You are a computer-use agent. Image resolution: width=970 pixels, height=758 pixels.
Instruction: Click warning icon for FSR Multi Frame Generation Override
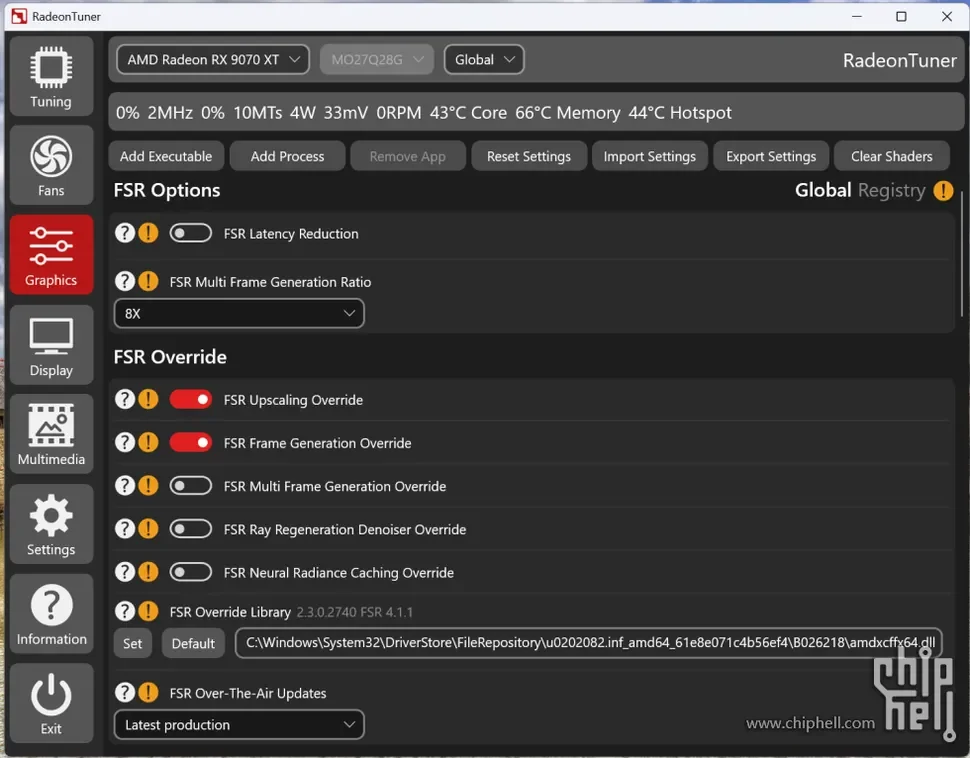(148, 486)
